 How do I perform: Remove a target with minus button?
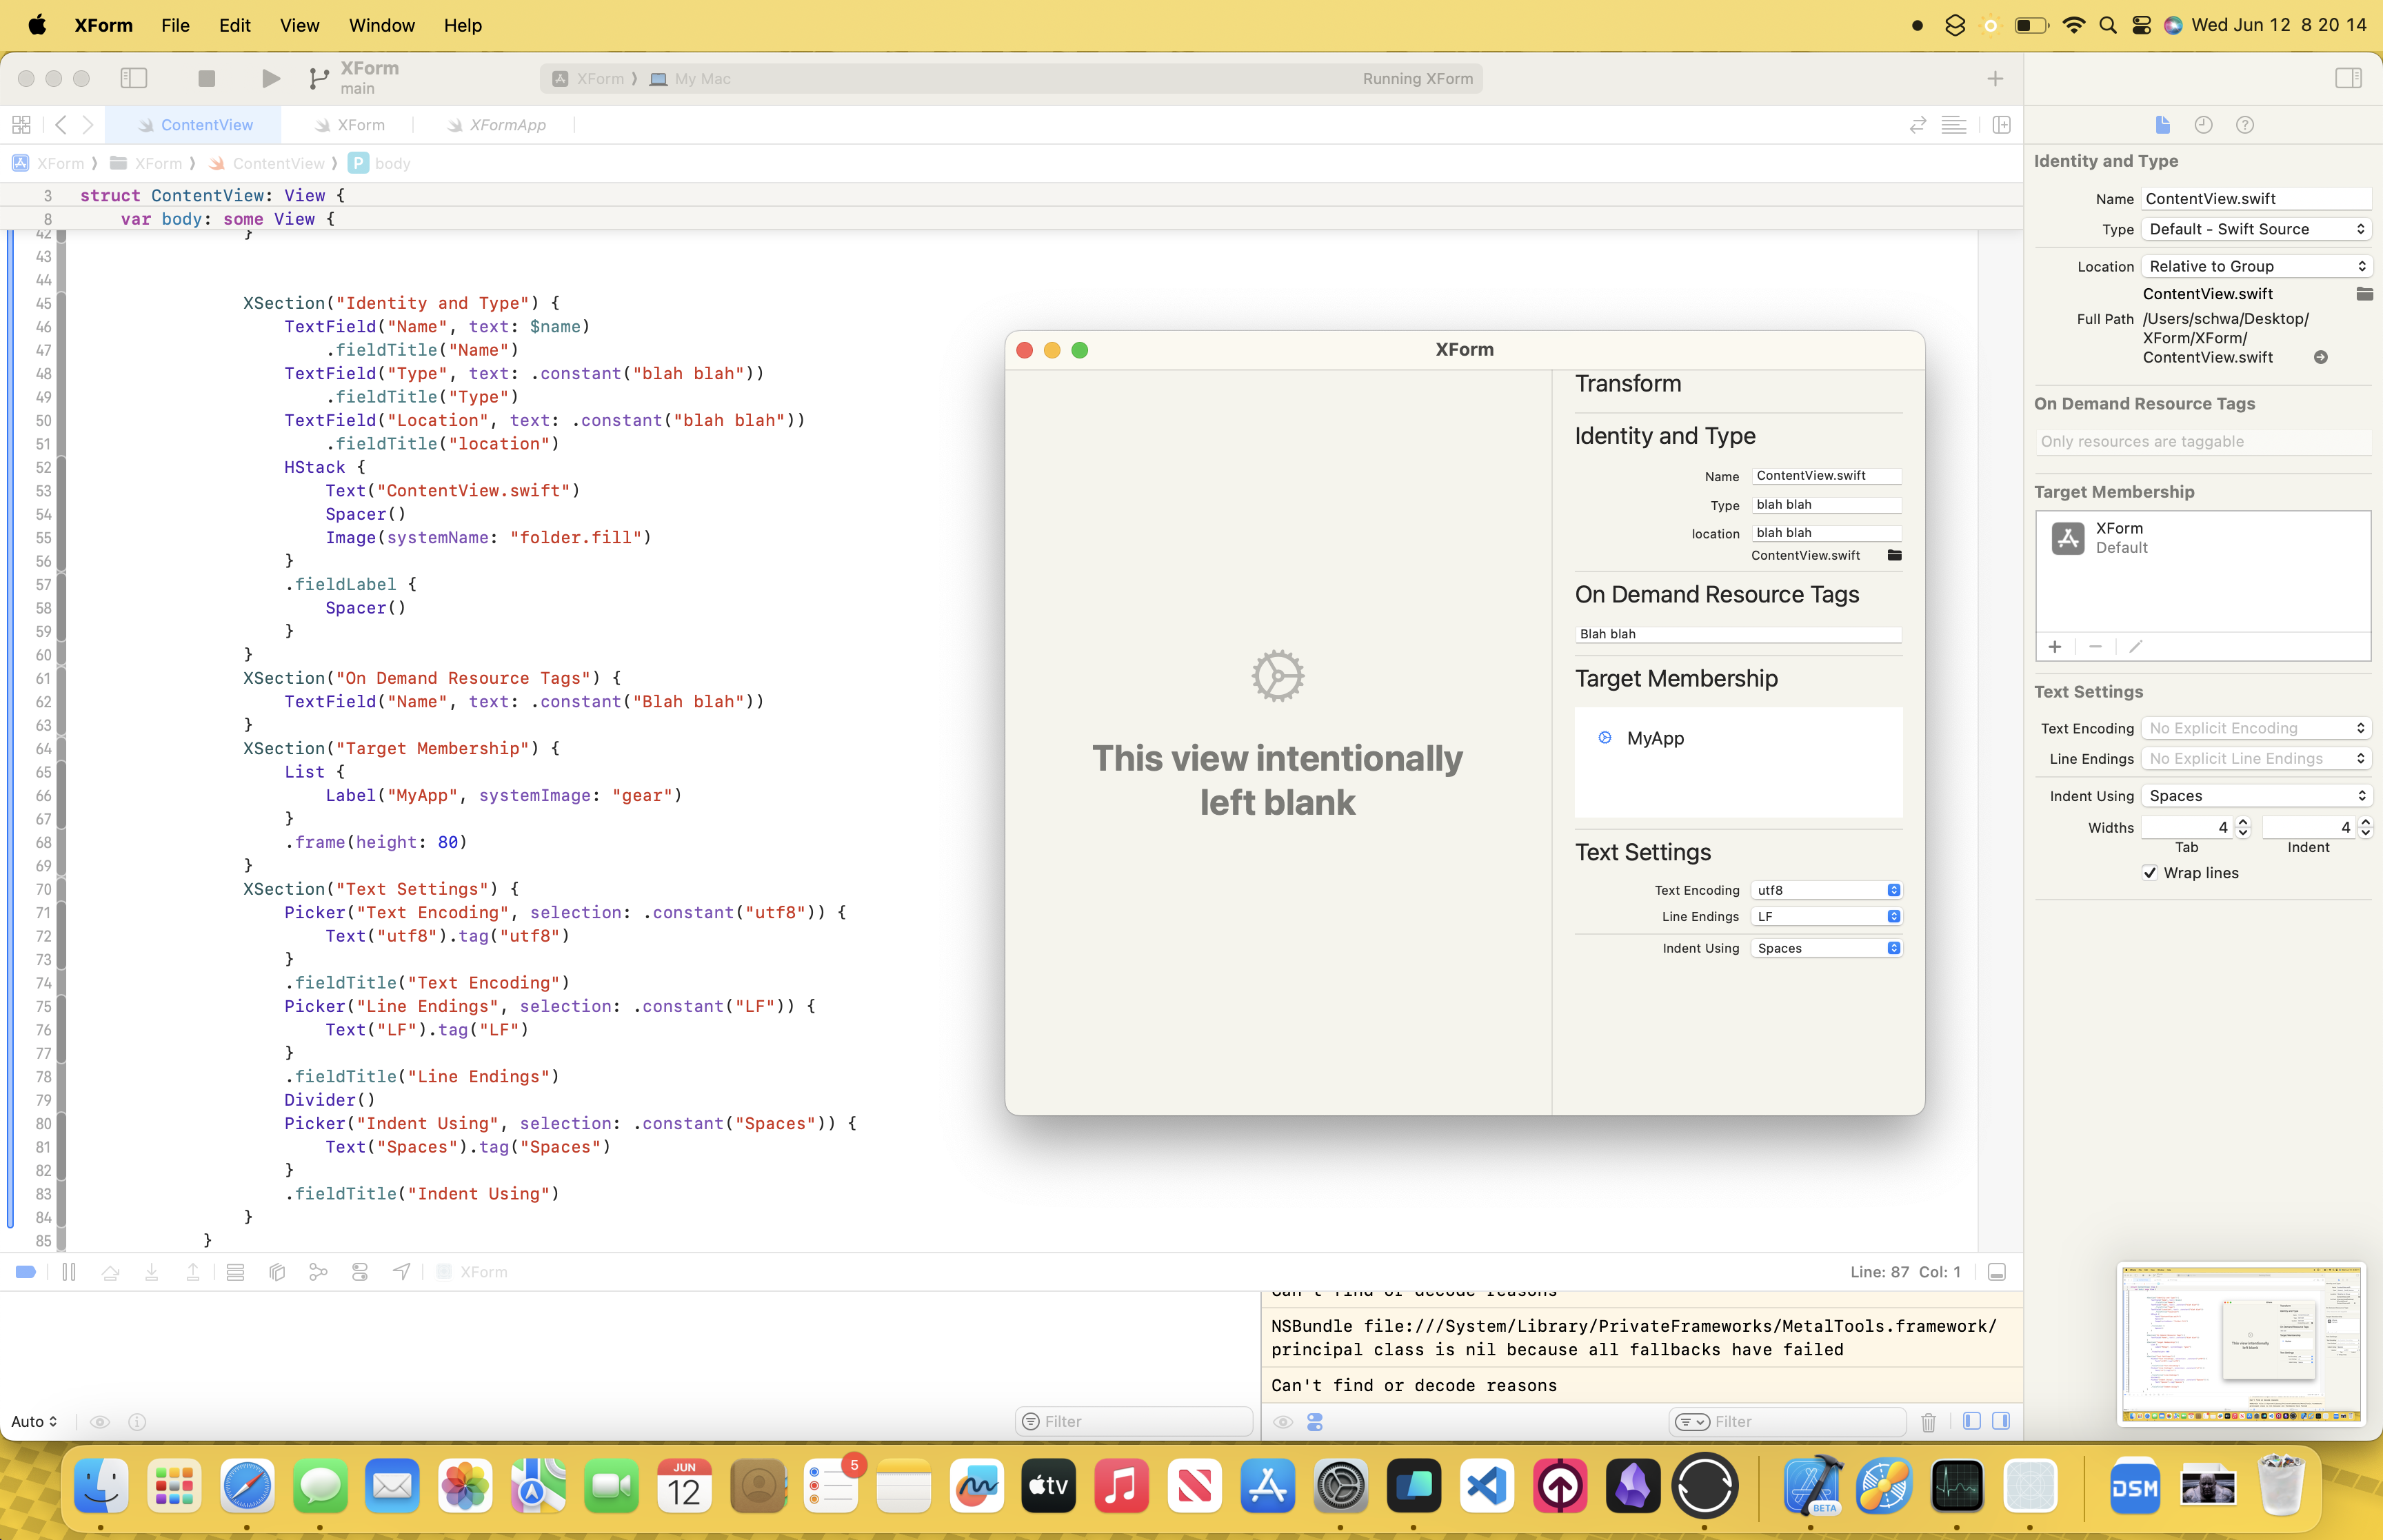(2095, 647)
